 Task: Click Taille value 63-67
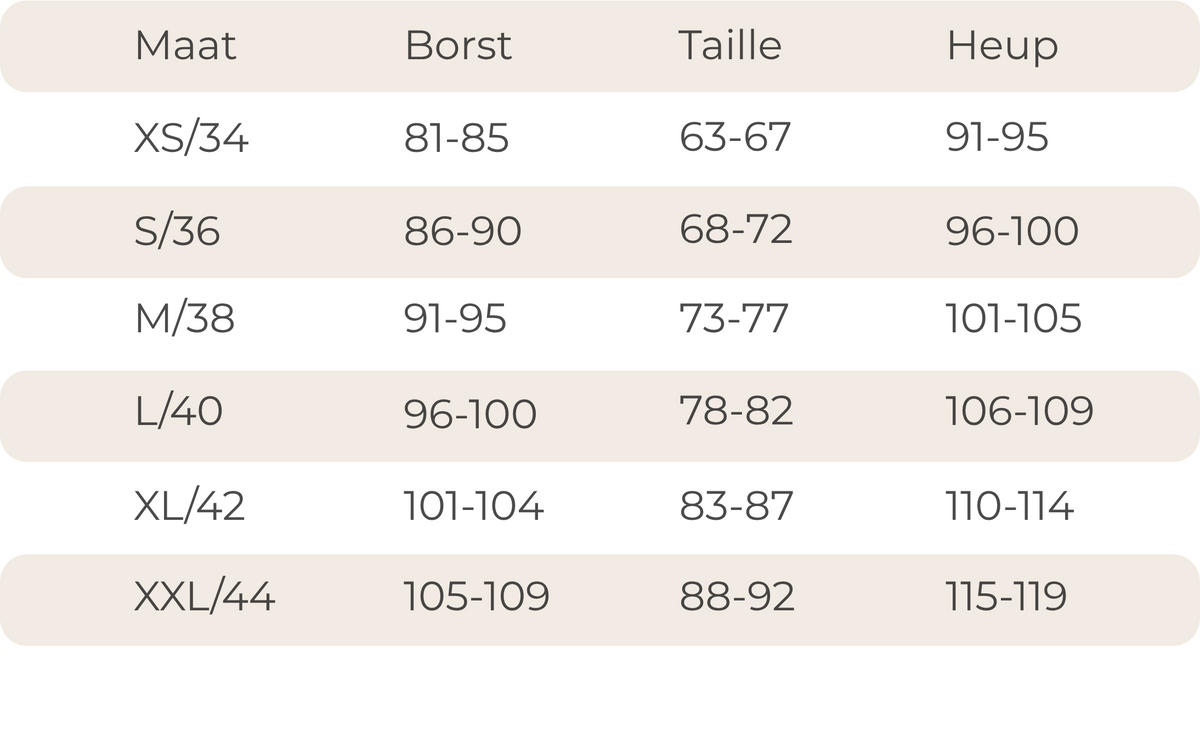pyautogui.click(x=735, y=137)
